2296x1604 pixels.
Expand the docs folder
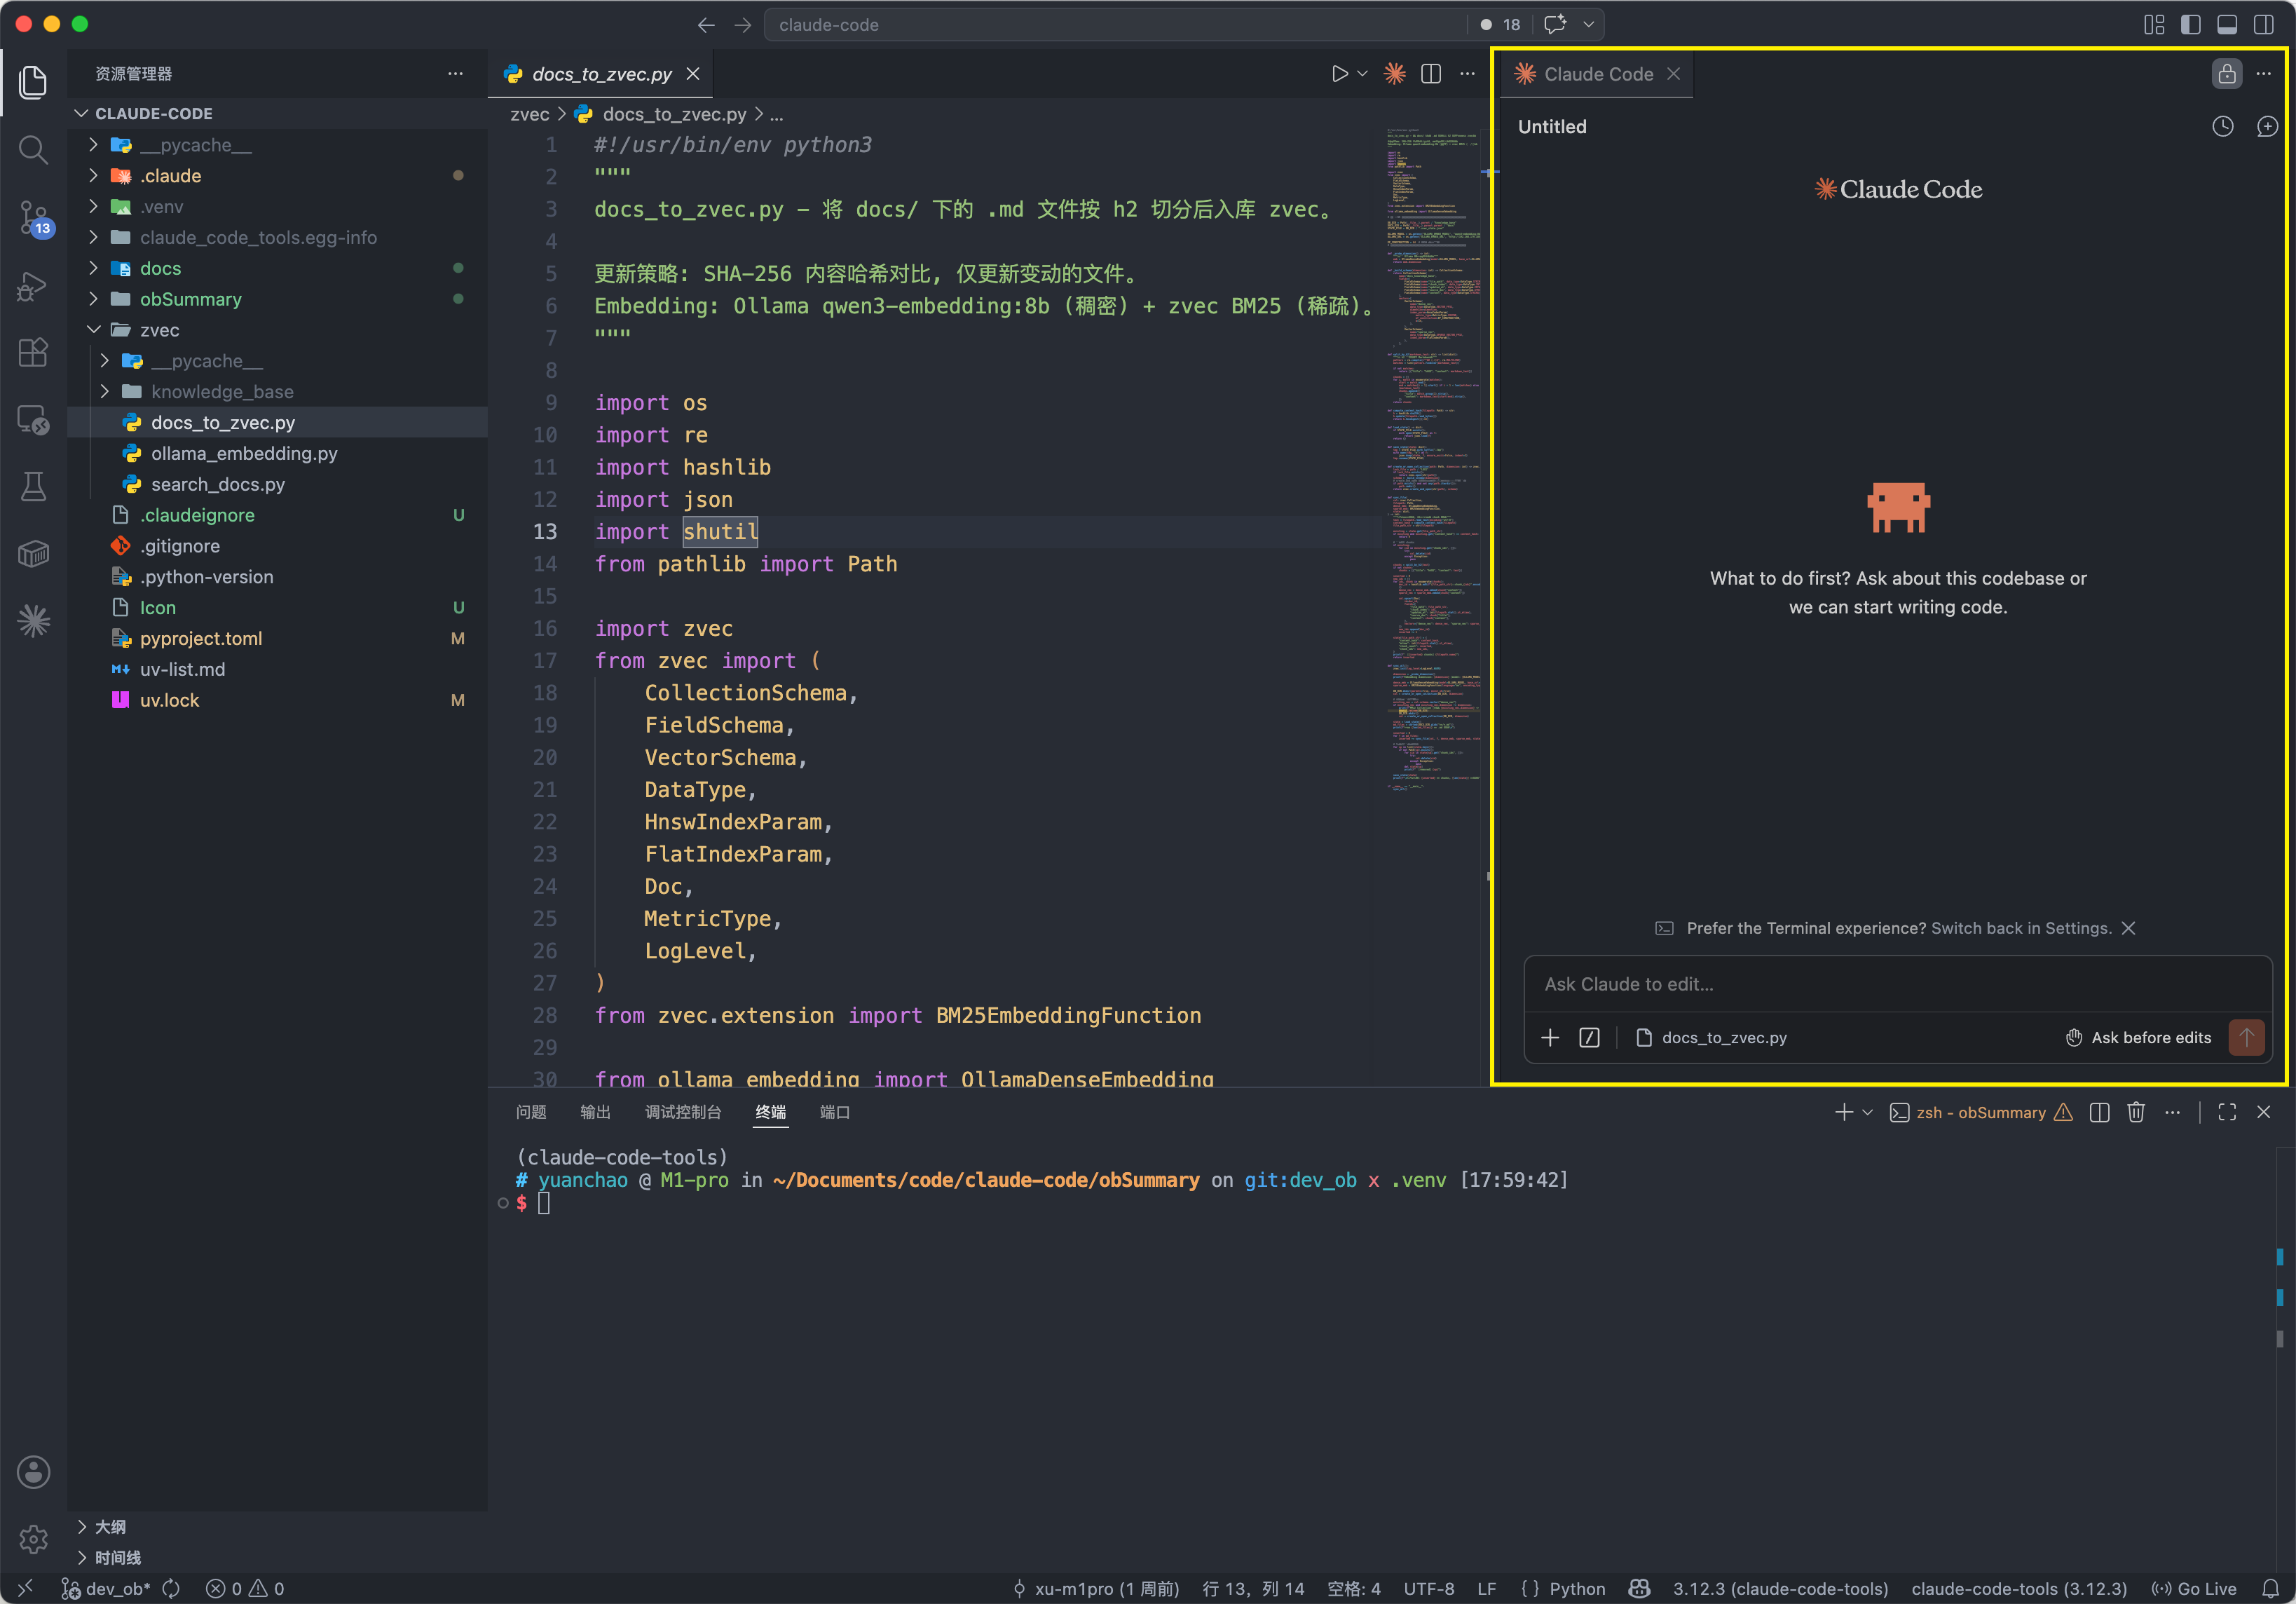point(278,268)
